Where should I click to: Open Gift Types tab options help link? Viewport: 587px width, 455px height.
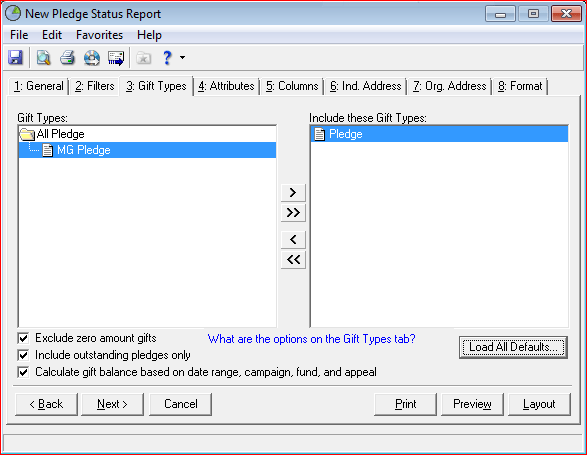click(x=311, y=339)
